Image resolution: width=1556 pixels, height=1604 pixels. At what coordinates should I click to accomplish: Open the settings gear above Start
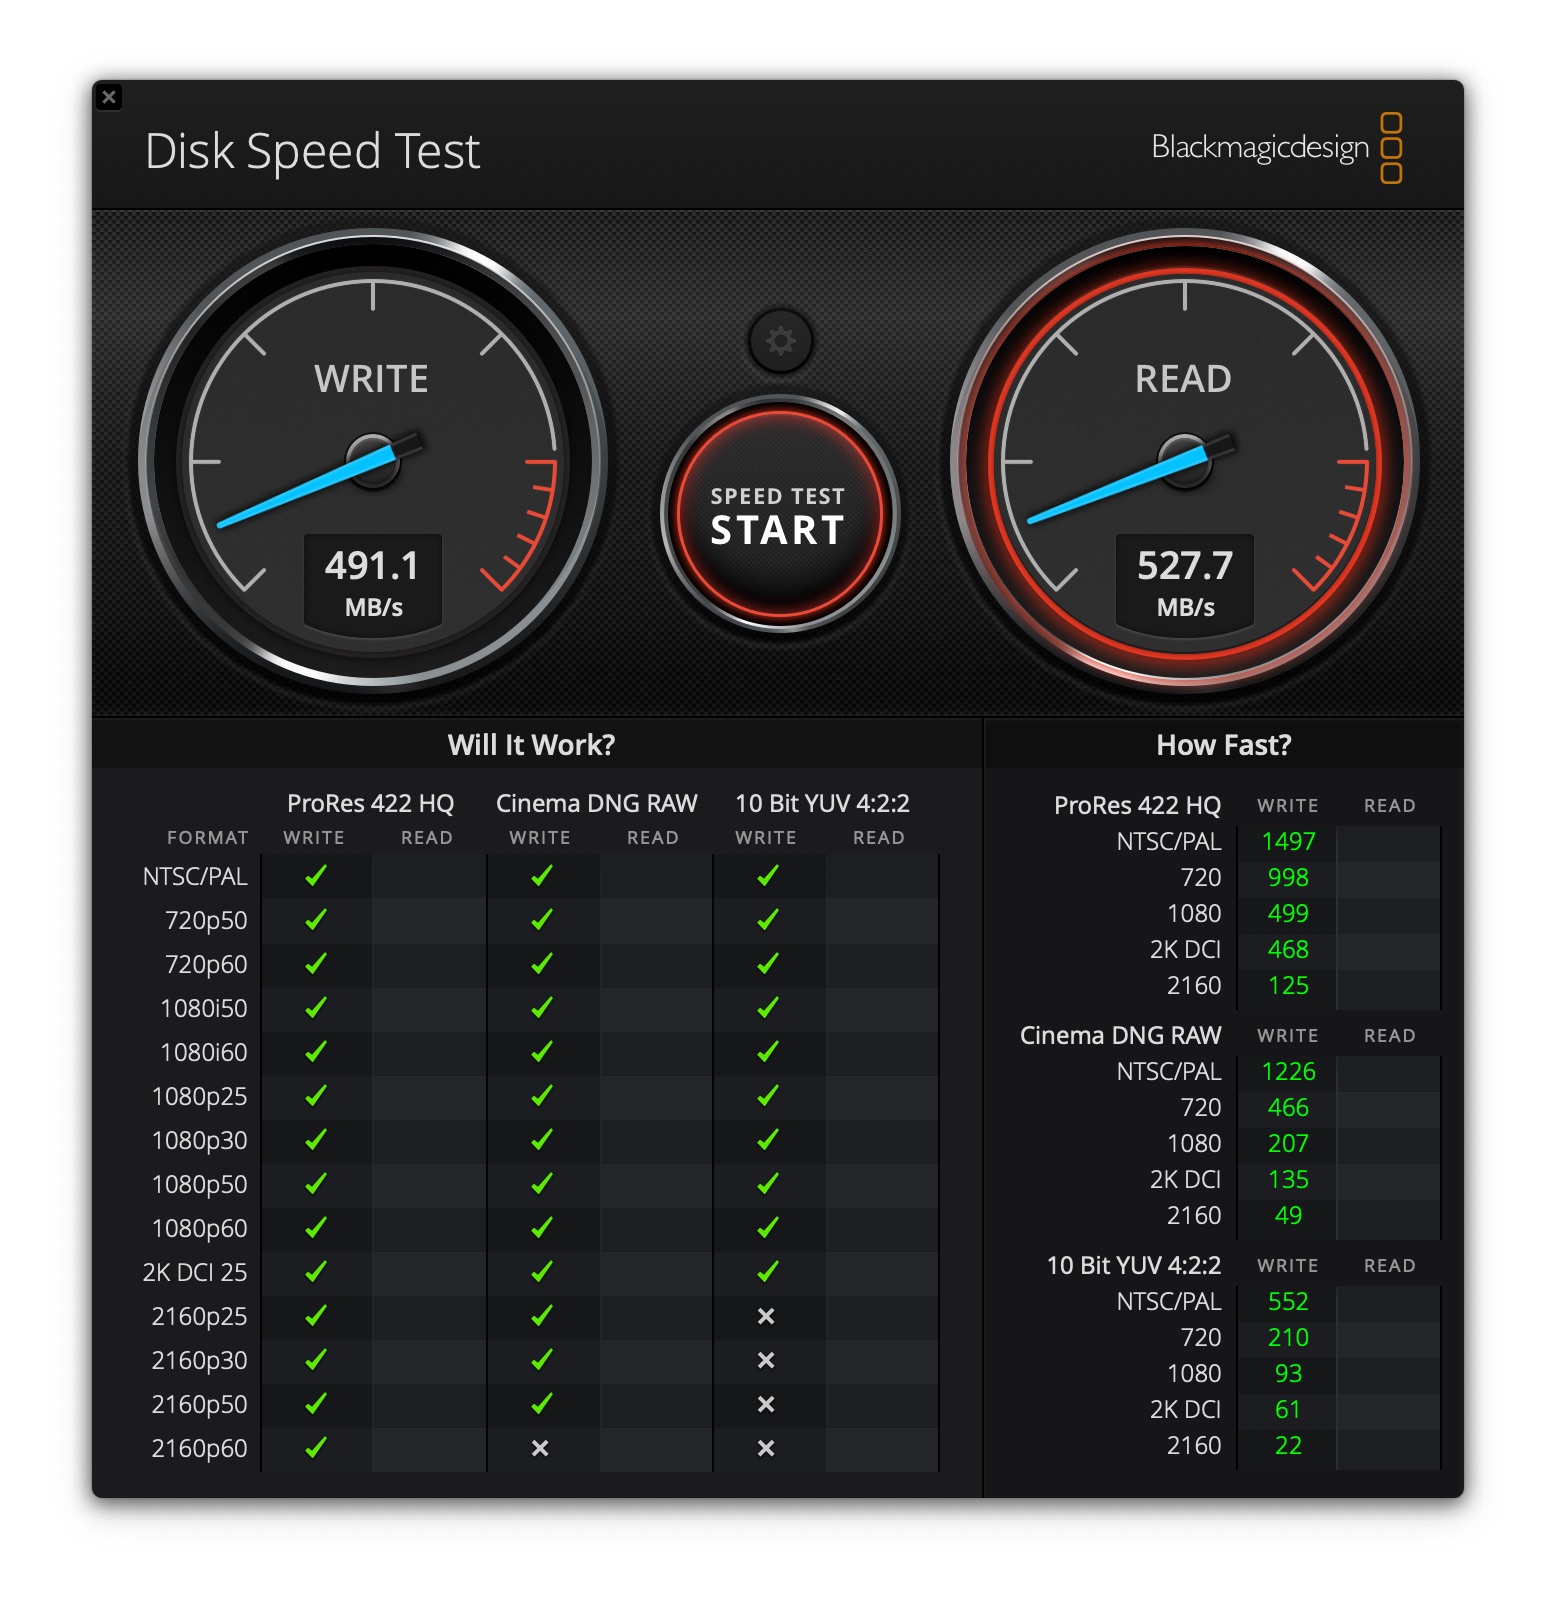point(780,341)
